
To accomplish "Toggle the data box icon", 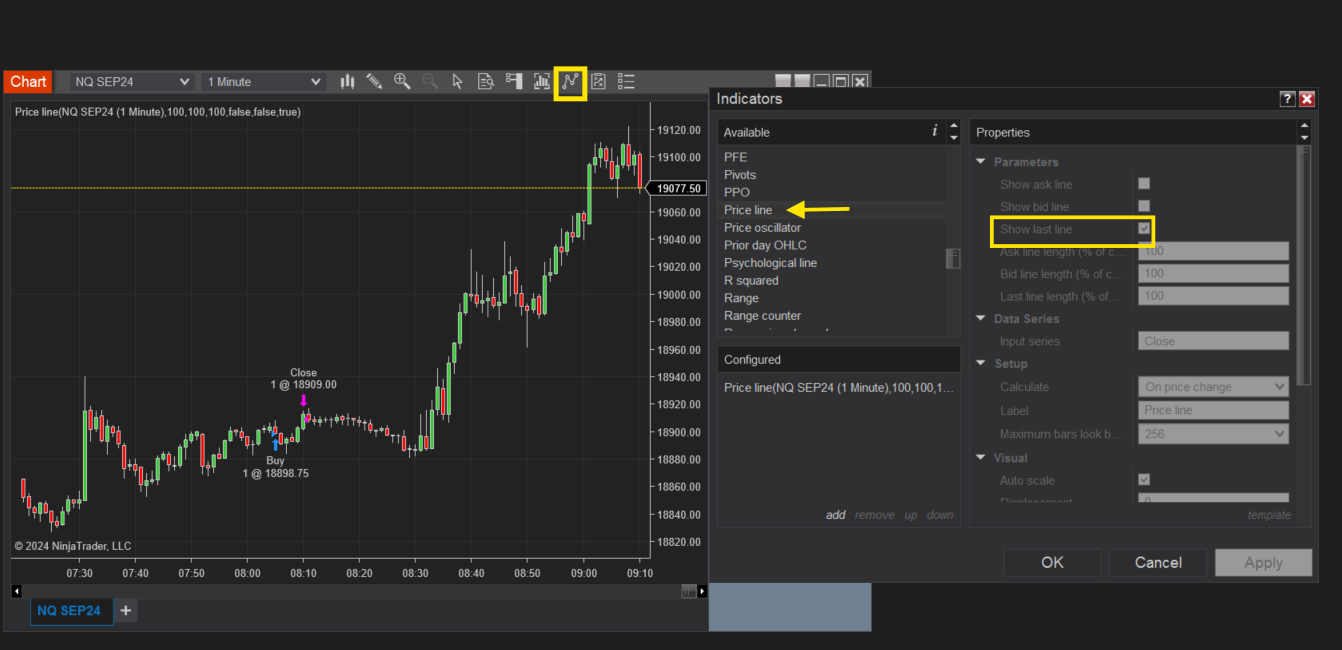I will pyautogui.click(x=486, y=82).
